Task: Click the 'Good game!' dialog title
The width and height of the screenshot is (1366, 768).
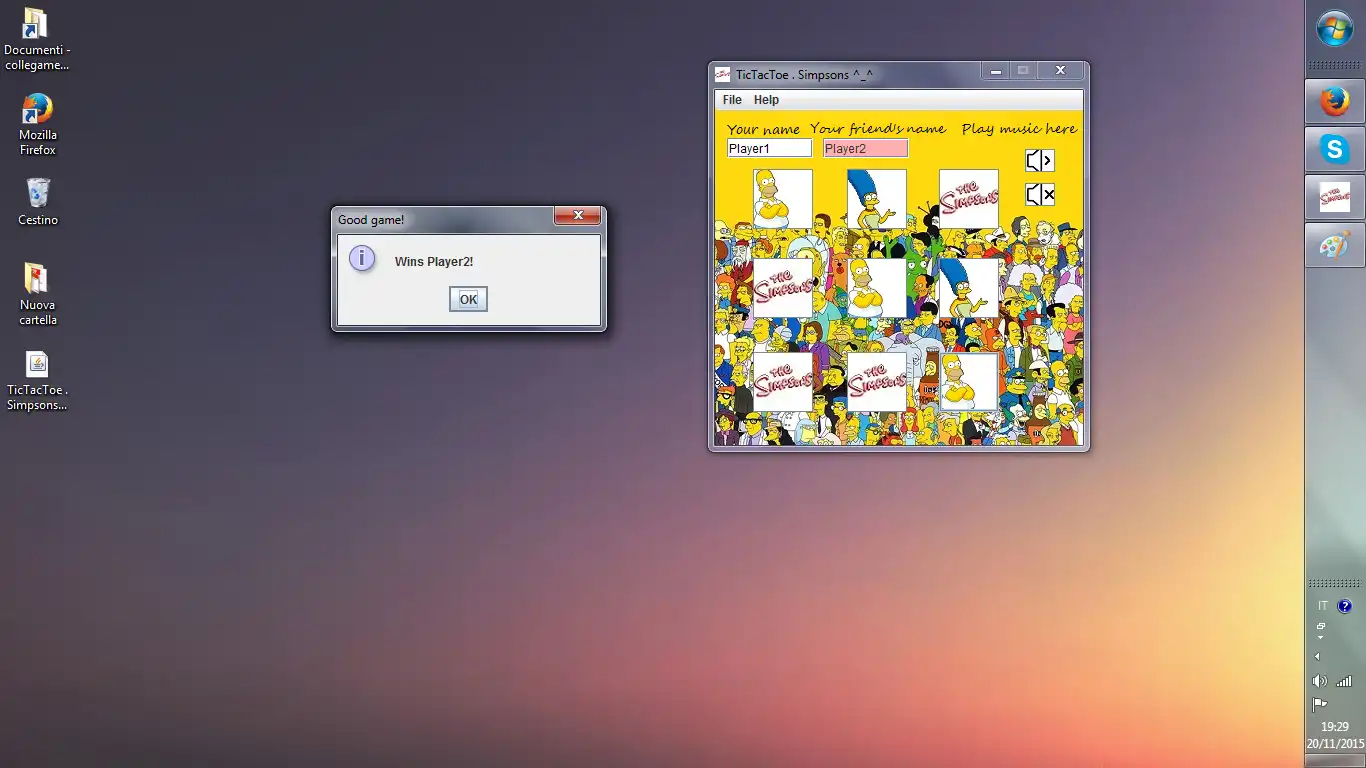Action: (x=371, y=220)
